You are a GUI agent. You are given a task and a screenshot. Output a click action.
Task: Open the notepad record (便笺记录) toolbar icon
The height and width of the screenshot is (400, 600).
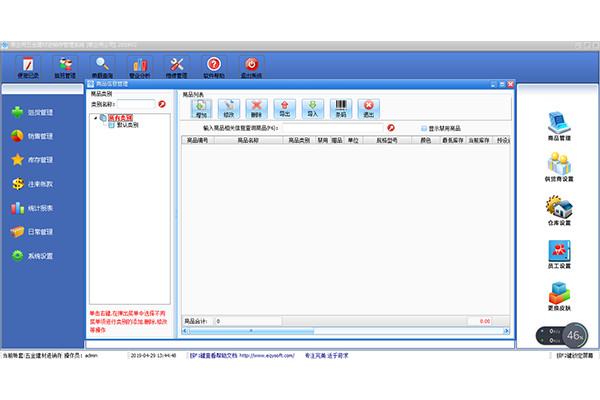(x=28, y=67)
